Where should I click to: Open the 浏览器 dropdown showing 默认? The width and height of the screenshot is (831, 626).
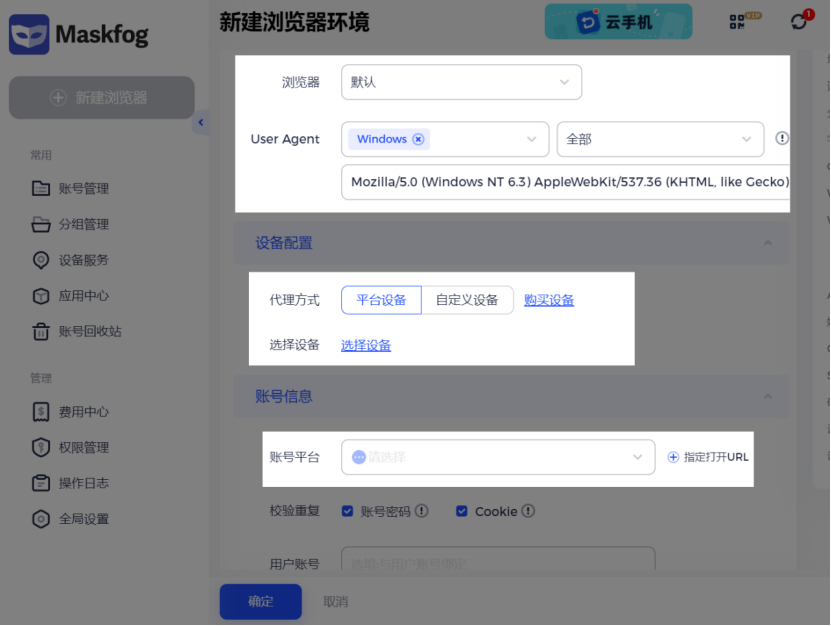(x=461, y=82)
